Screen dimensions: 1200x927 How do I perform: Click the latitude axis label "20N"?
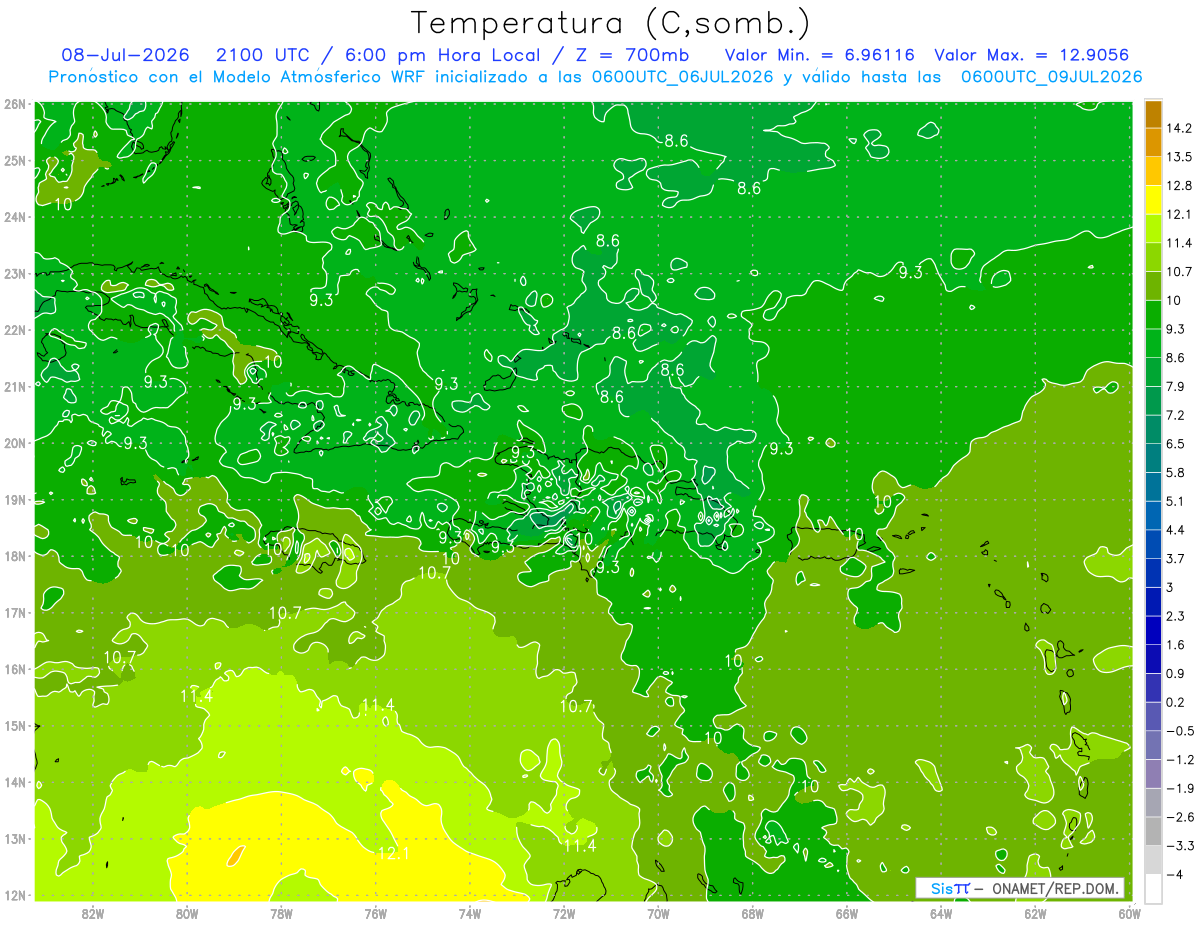pyautogui.click(x=14, y=443)
